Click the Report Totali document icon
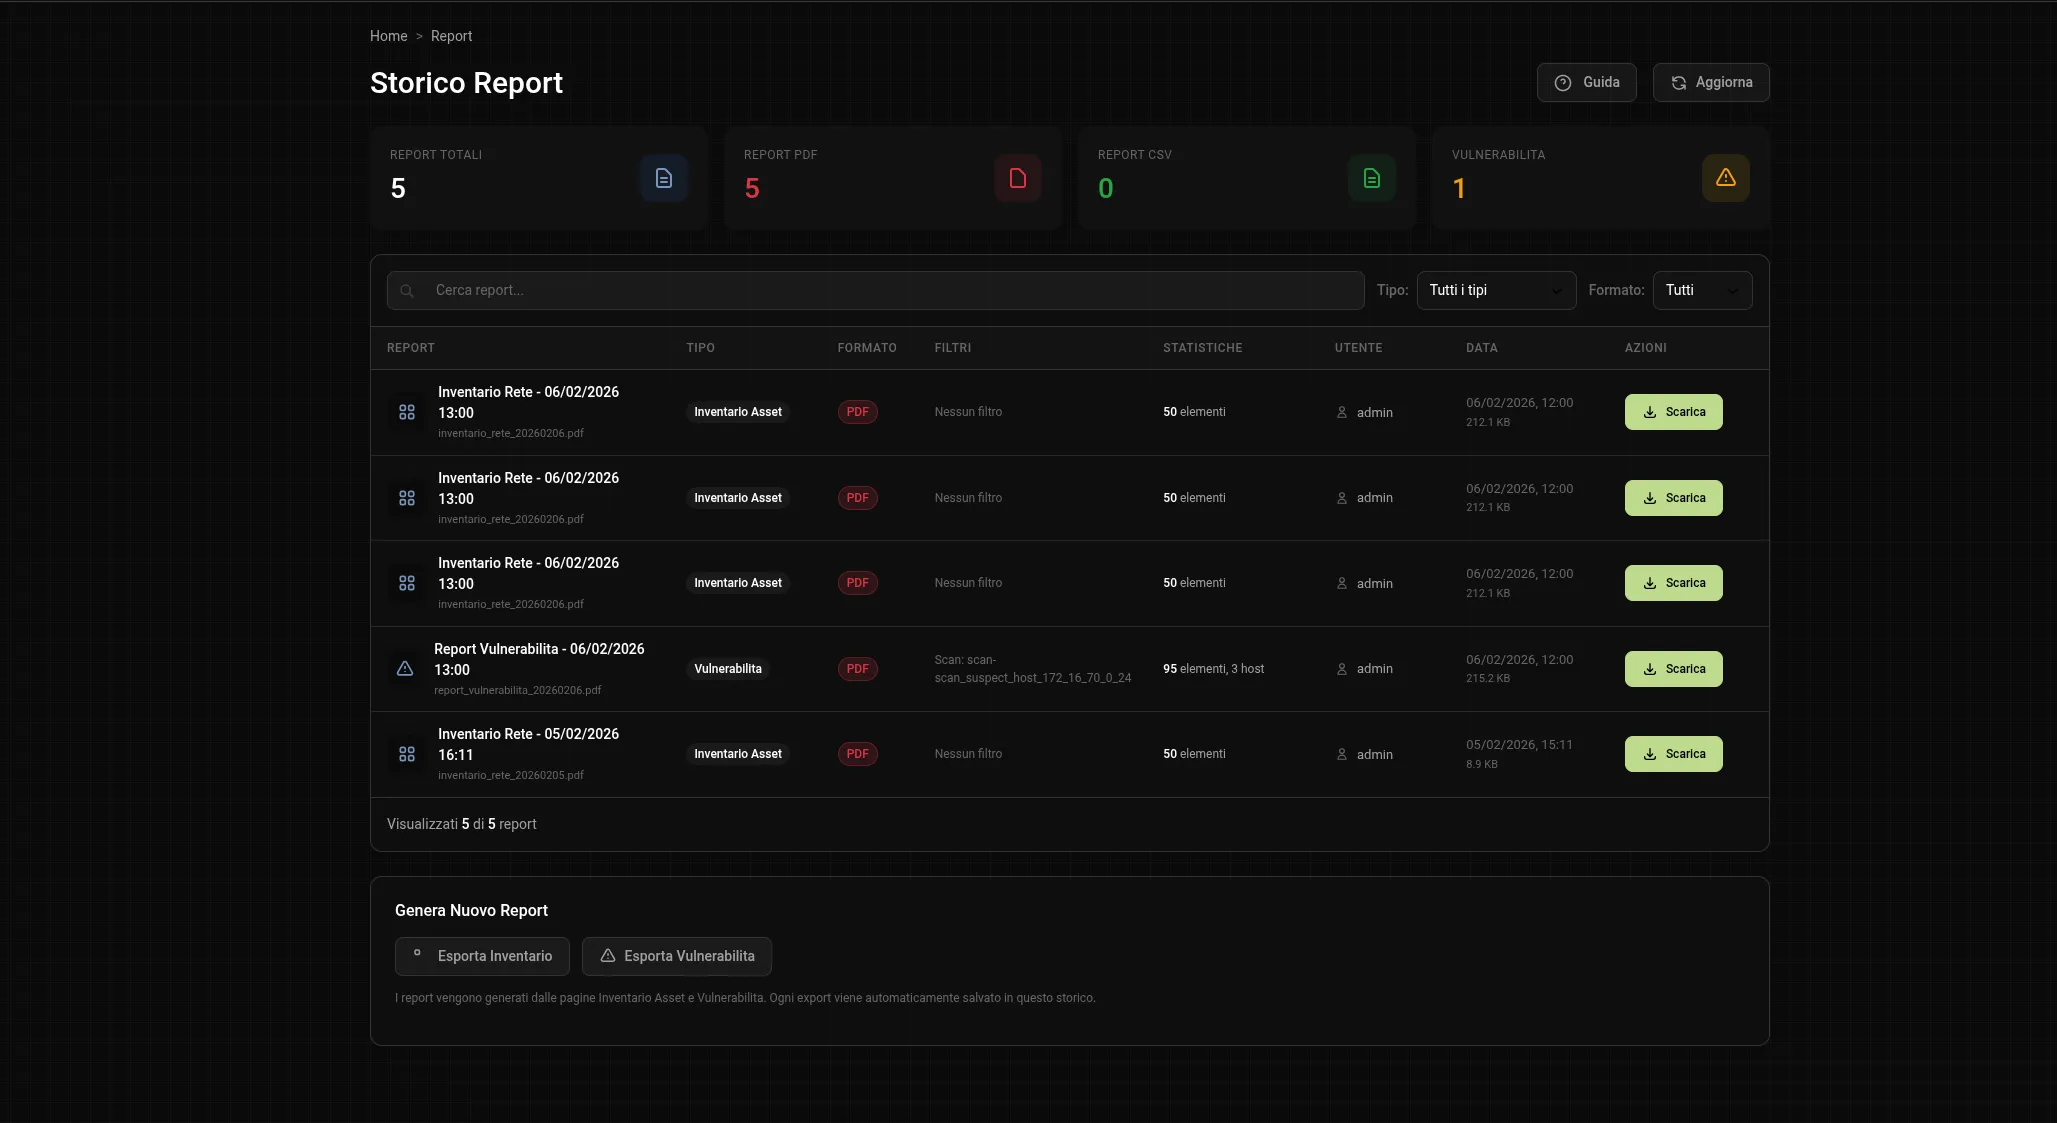 (x=663, y=178)
